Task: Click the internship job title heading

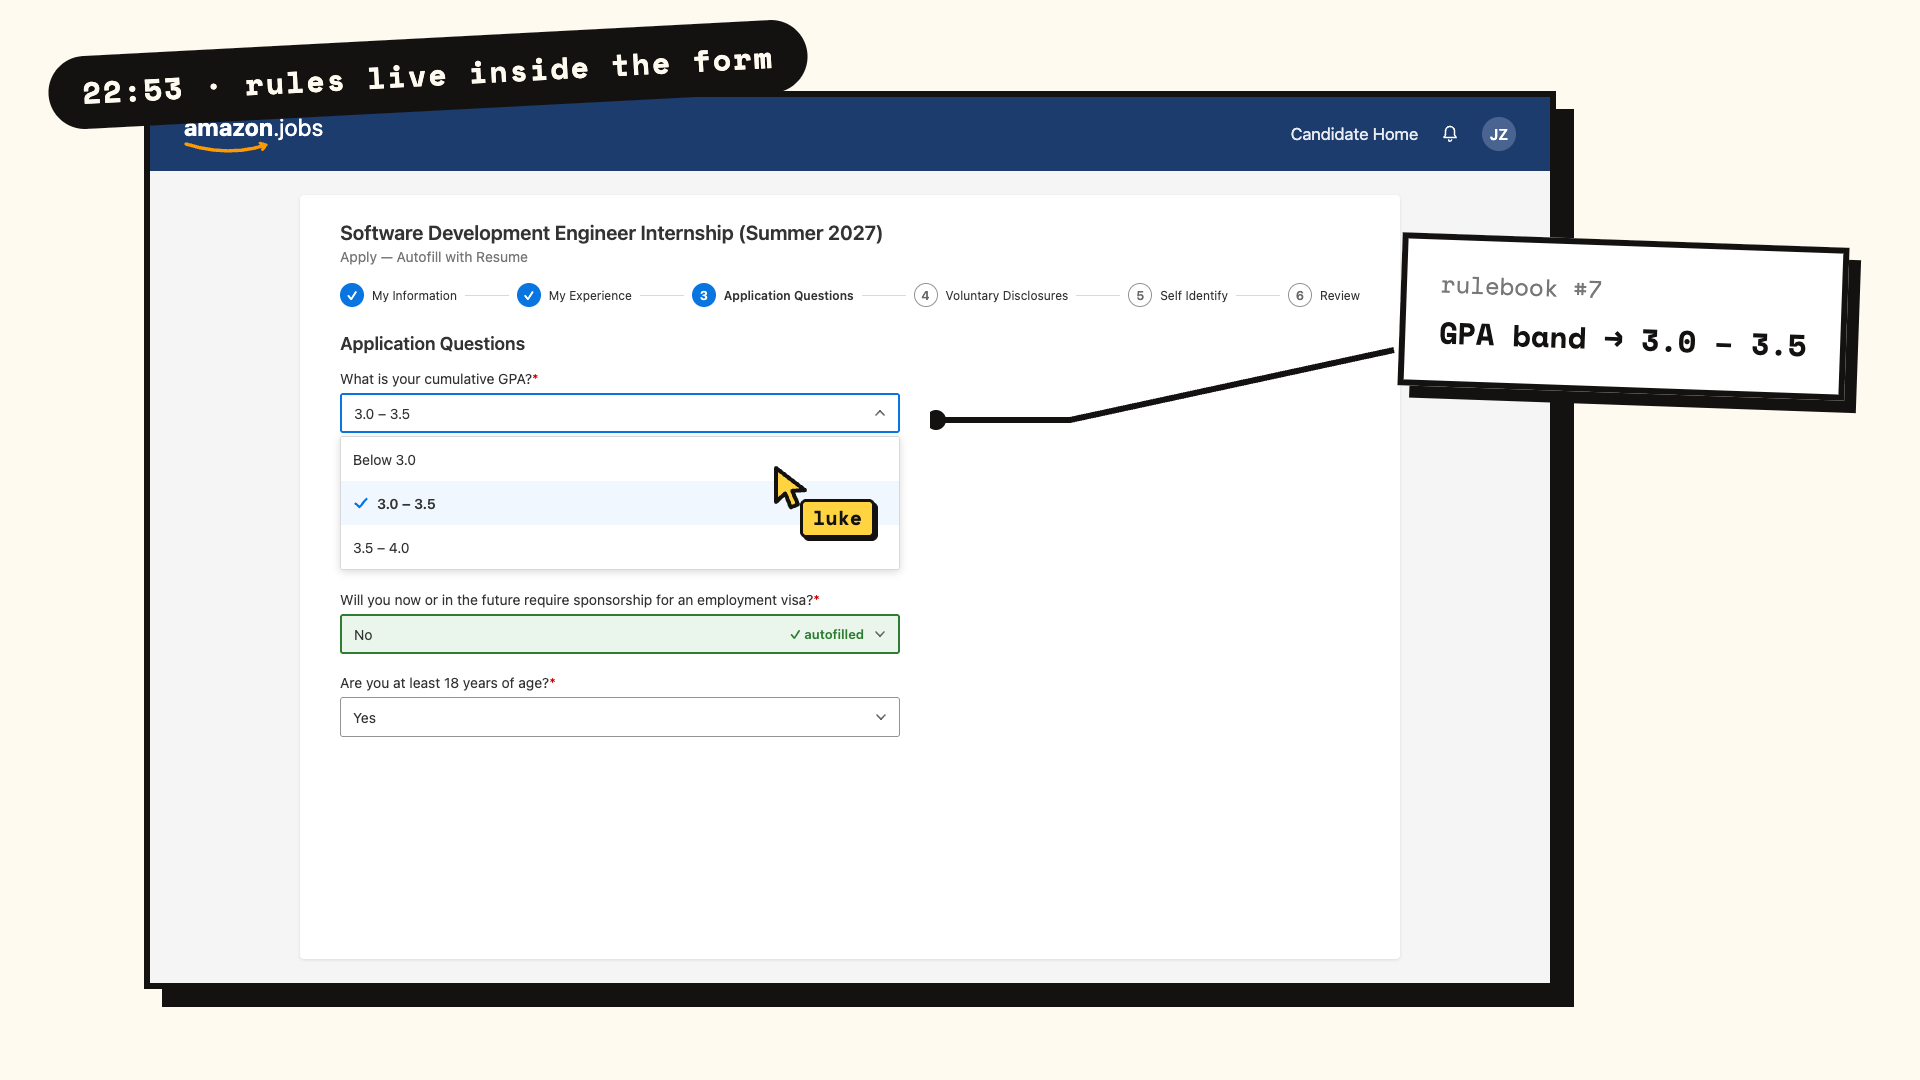Action: (x=611, y=233)
